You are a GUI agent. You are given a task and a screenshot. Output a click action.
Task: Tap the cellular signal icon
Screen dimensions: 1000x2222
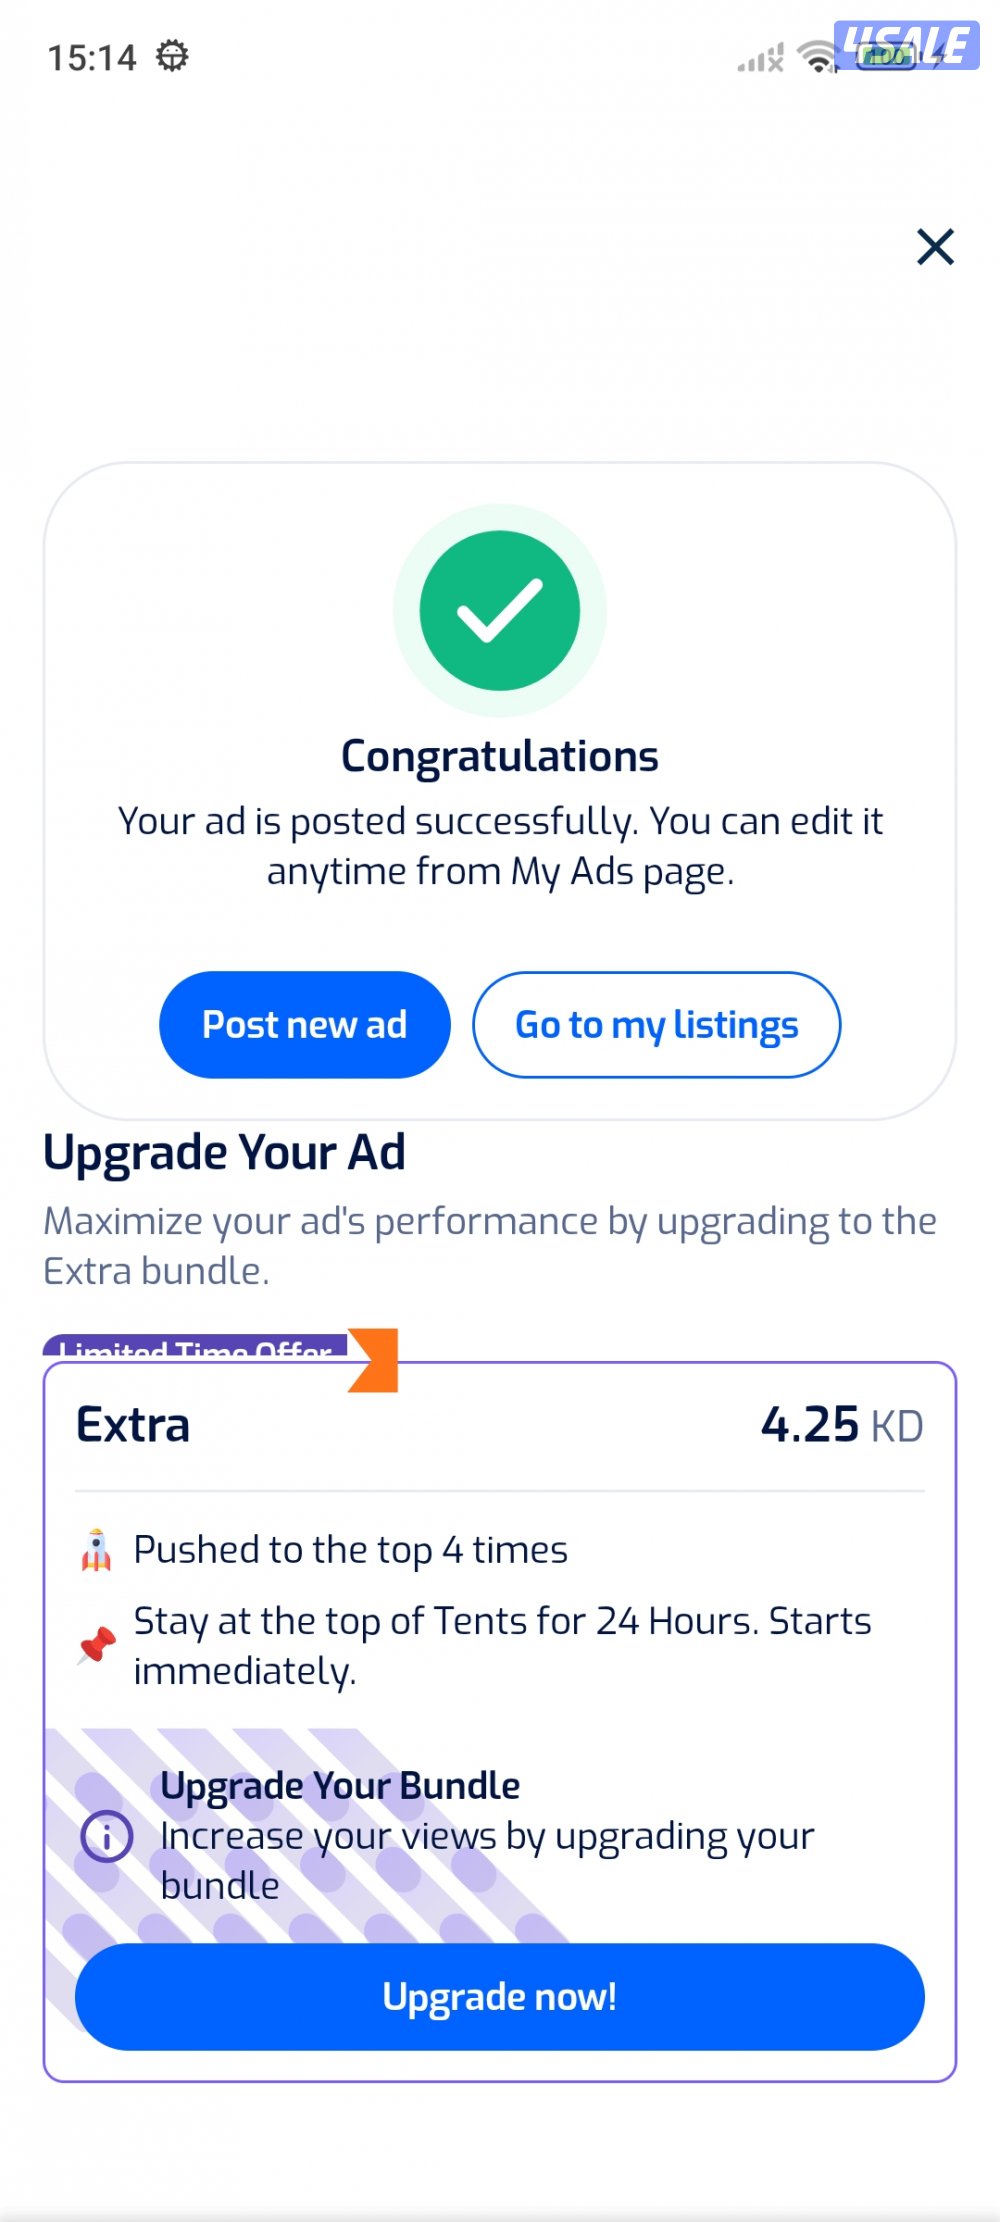click(761, 59)
